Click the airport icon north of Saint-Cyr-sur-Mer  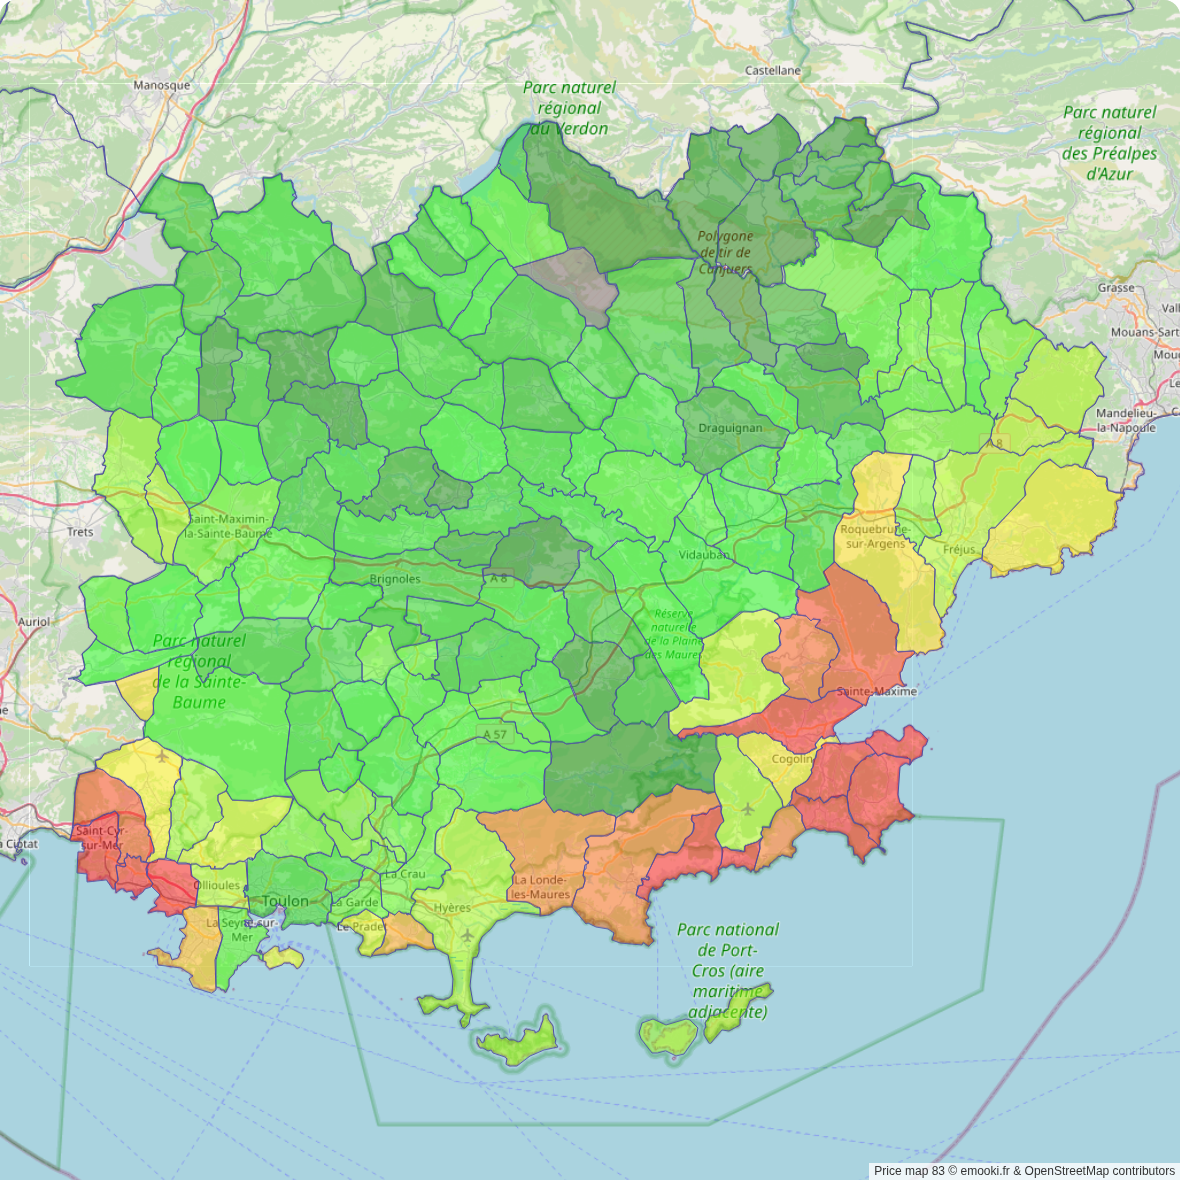click(162, 756)
